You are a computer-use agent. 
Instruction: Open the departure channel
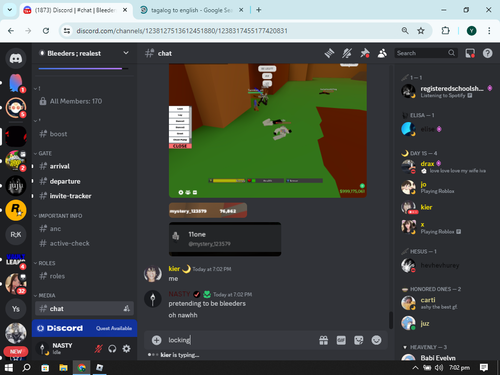coord(84,181)
